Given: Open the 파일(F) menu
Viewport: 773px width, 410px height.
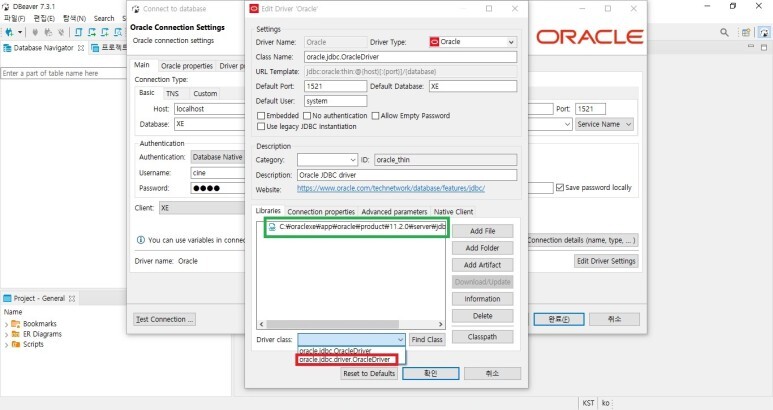Looking at the screenshot, I should pyautogui.click(x=14, y=18).
